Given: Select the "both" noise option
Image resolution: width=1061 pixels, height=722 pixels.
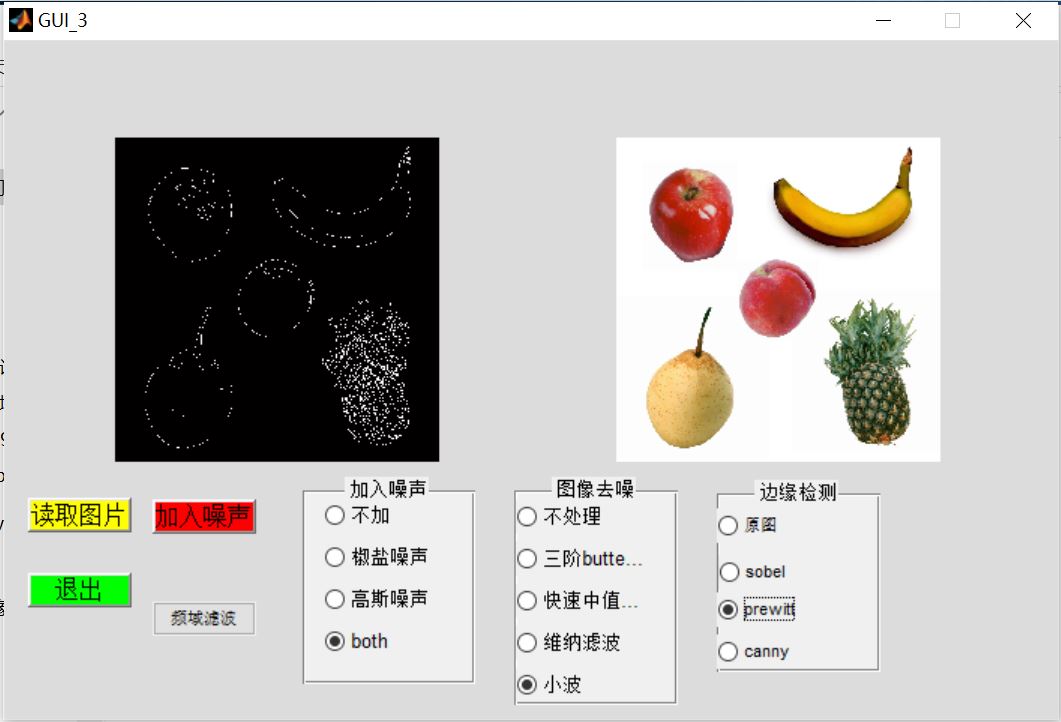Looking at the screenshot, I should [x=334, y=641].
